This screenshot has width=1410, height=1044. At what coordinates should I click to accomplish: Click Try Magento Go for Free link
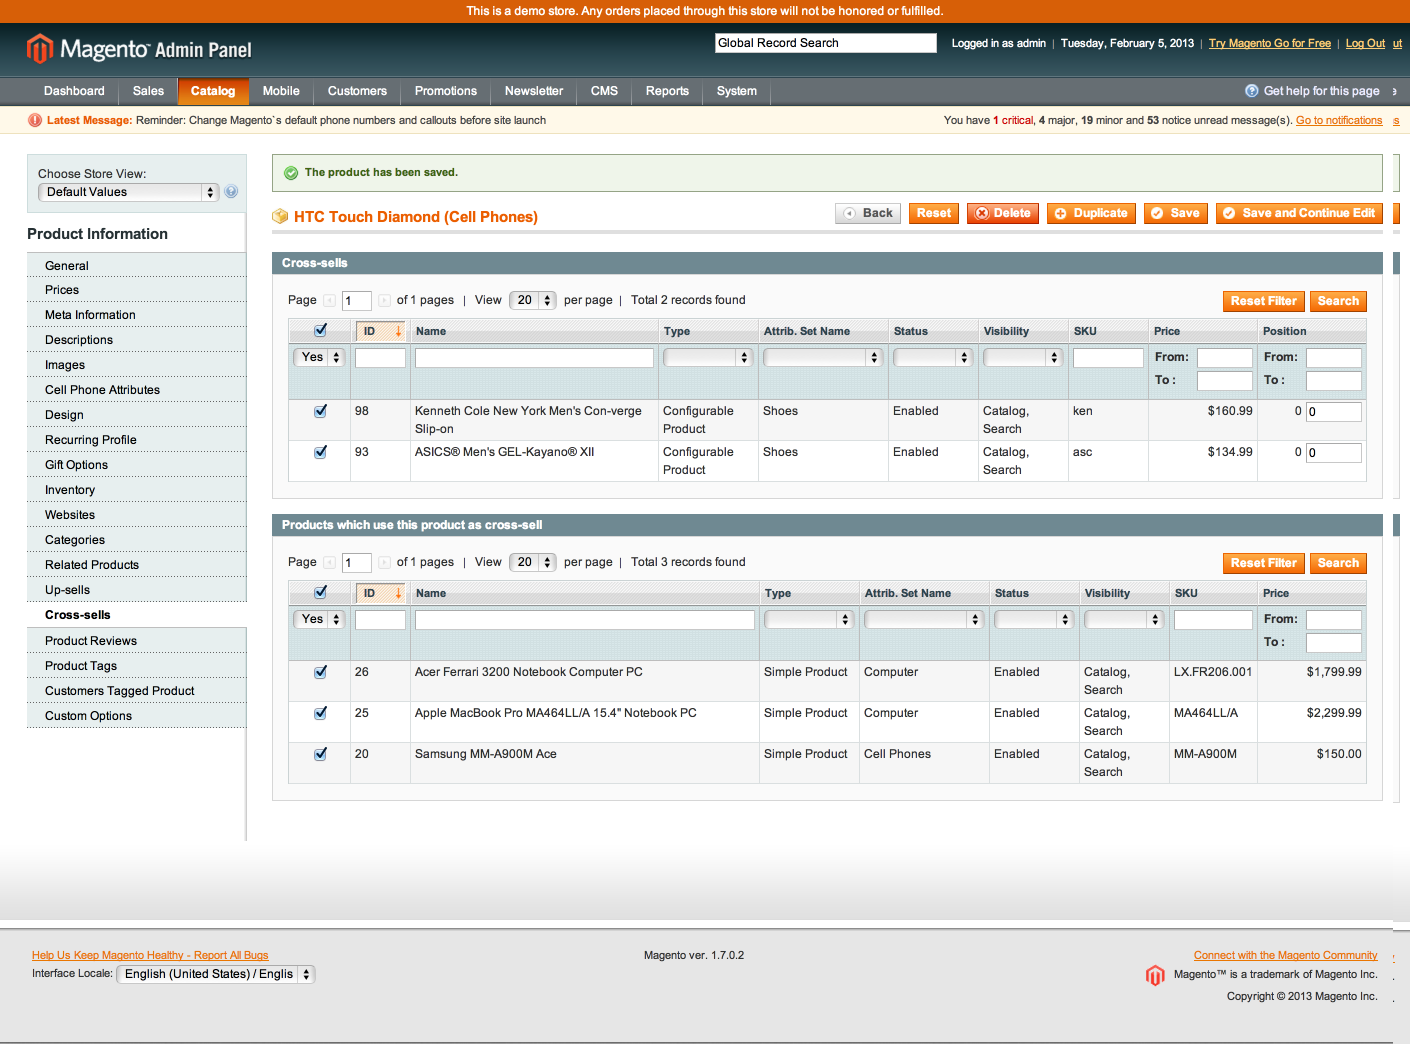(x=1269, y=43)
